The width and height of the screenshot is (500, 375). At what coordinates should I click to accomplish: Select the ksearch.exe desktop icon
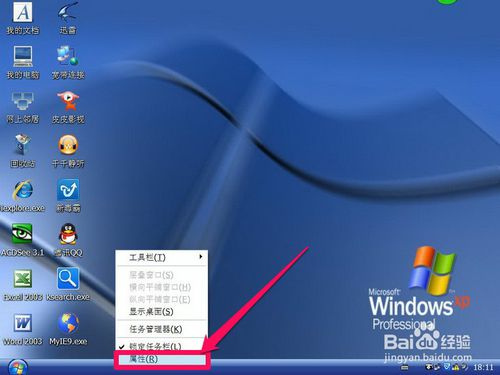click(x=68, y=284)
